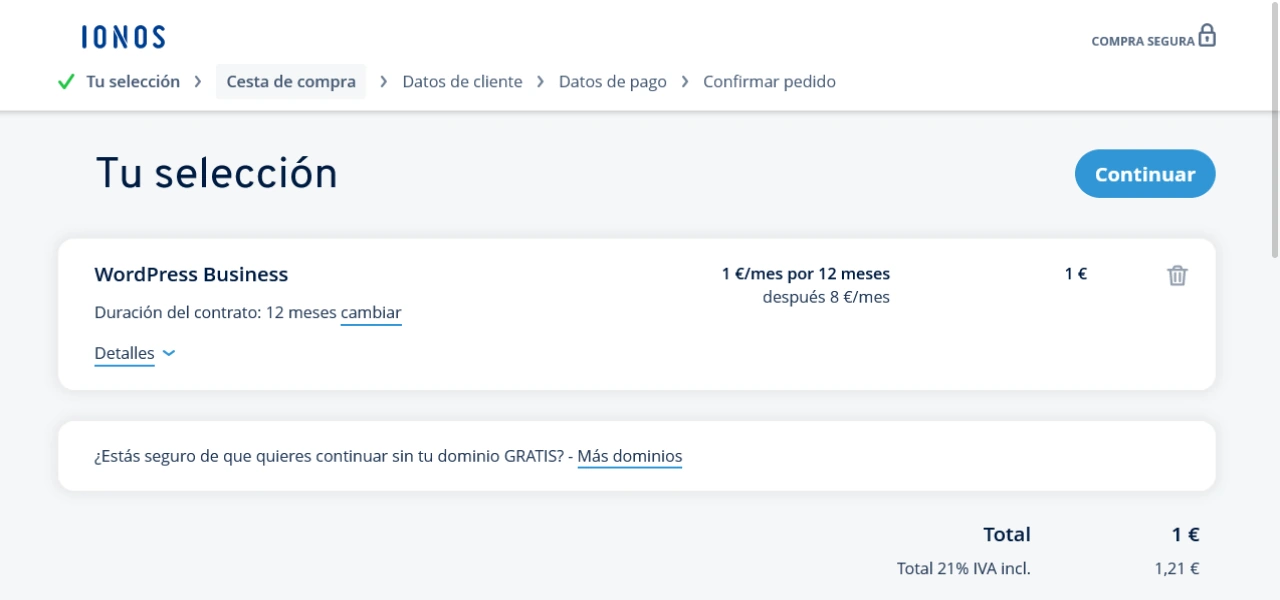Click the COMPRA SEGURA label
Screen dimensions: 1280x600
tap(1143, 42)
